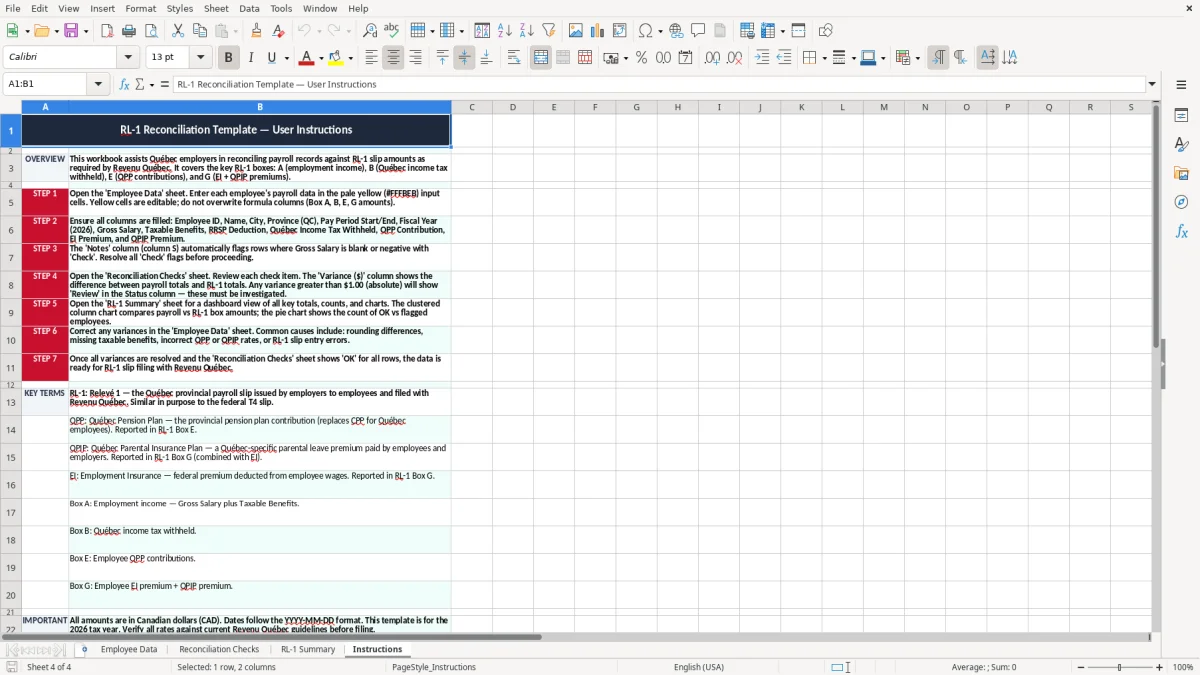Insert Image using toolbar icon
Viewport: 1200px width, 675px height.
[576, 31]
